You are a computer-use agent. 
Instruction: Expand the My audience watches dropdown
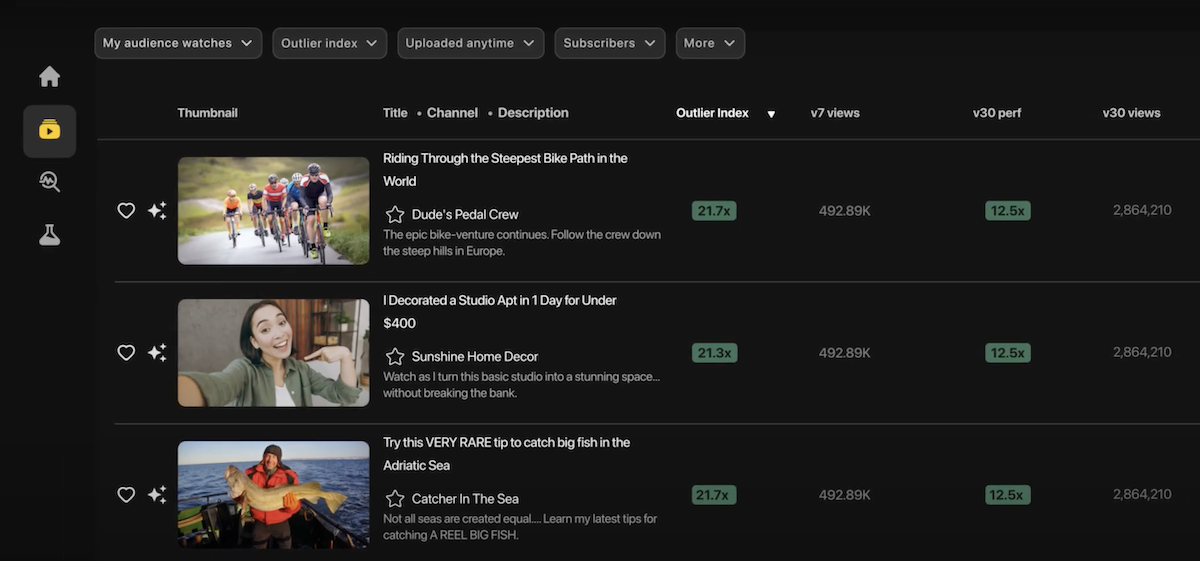178,43
